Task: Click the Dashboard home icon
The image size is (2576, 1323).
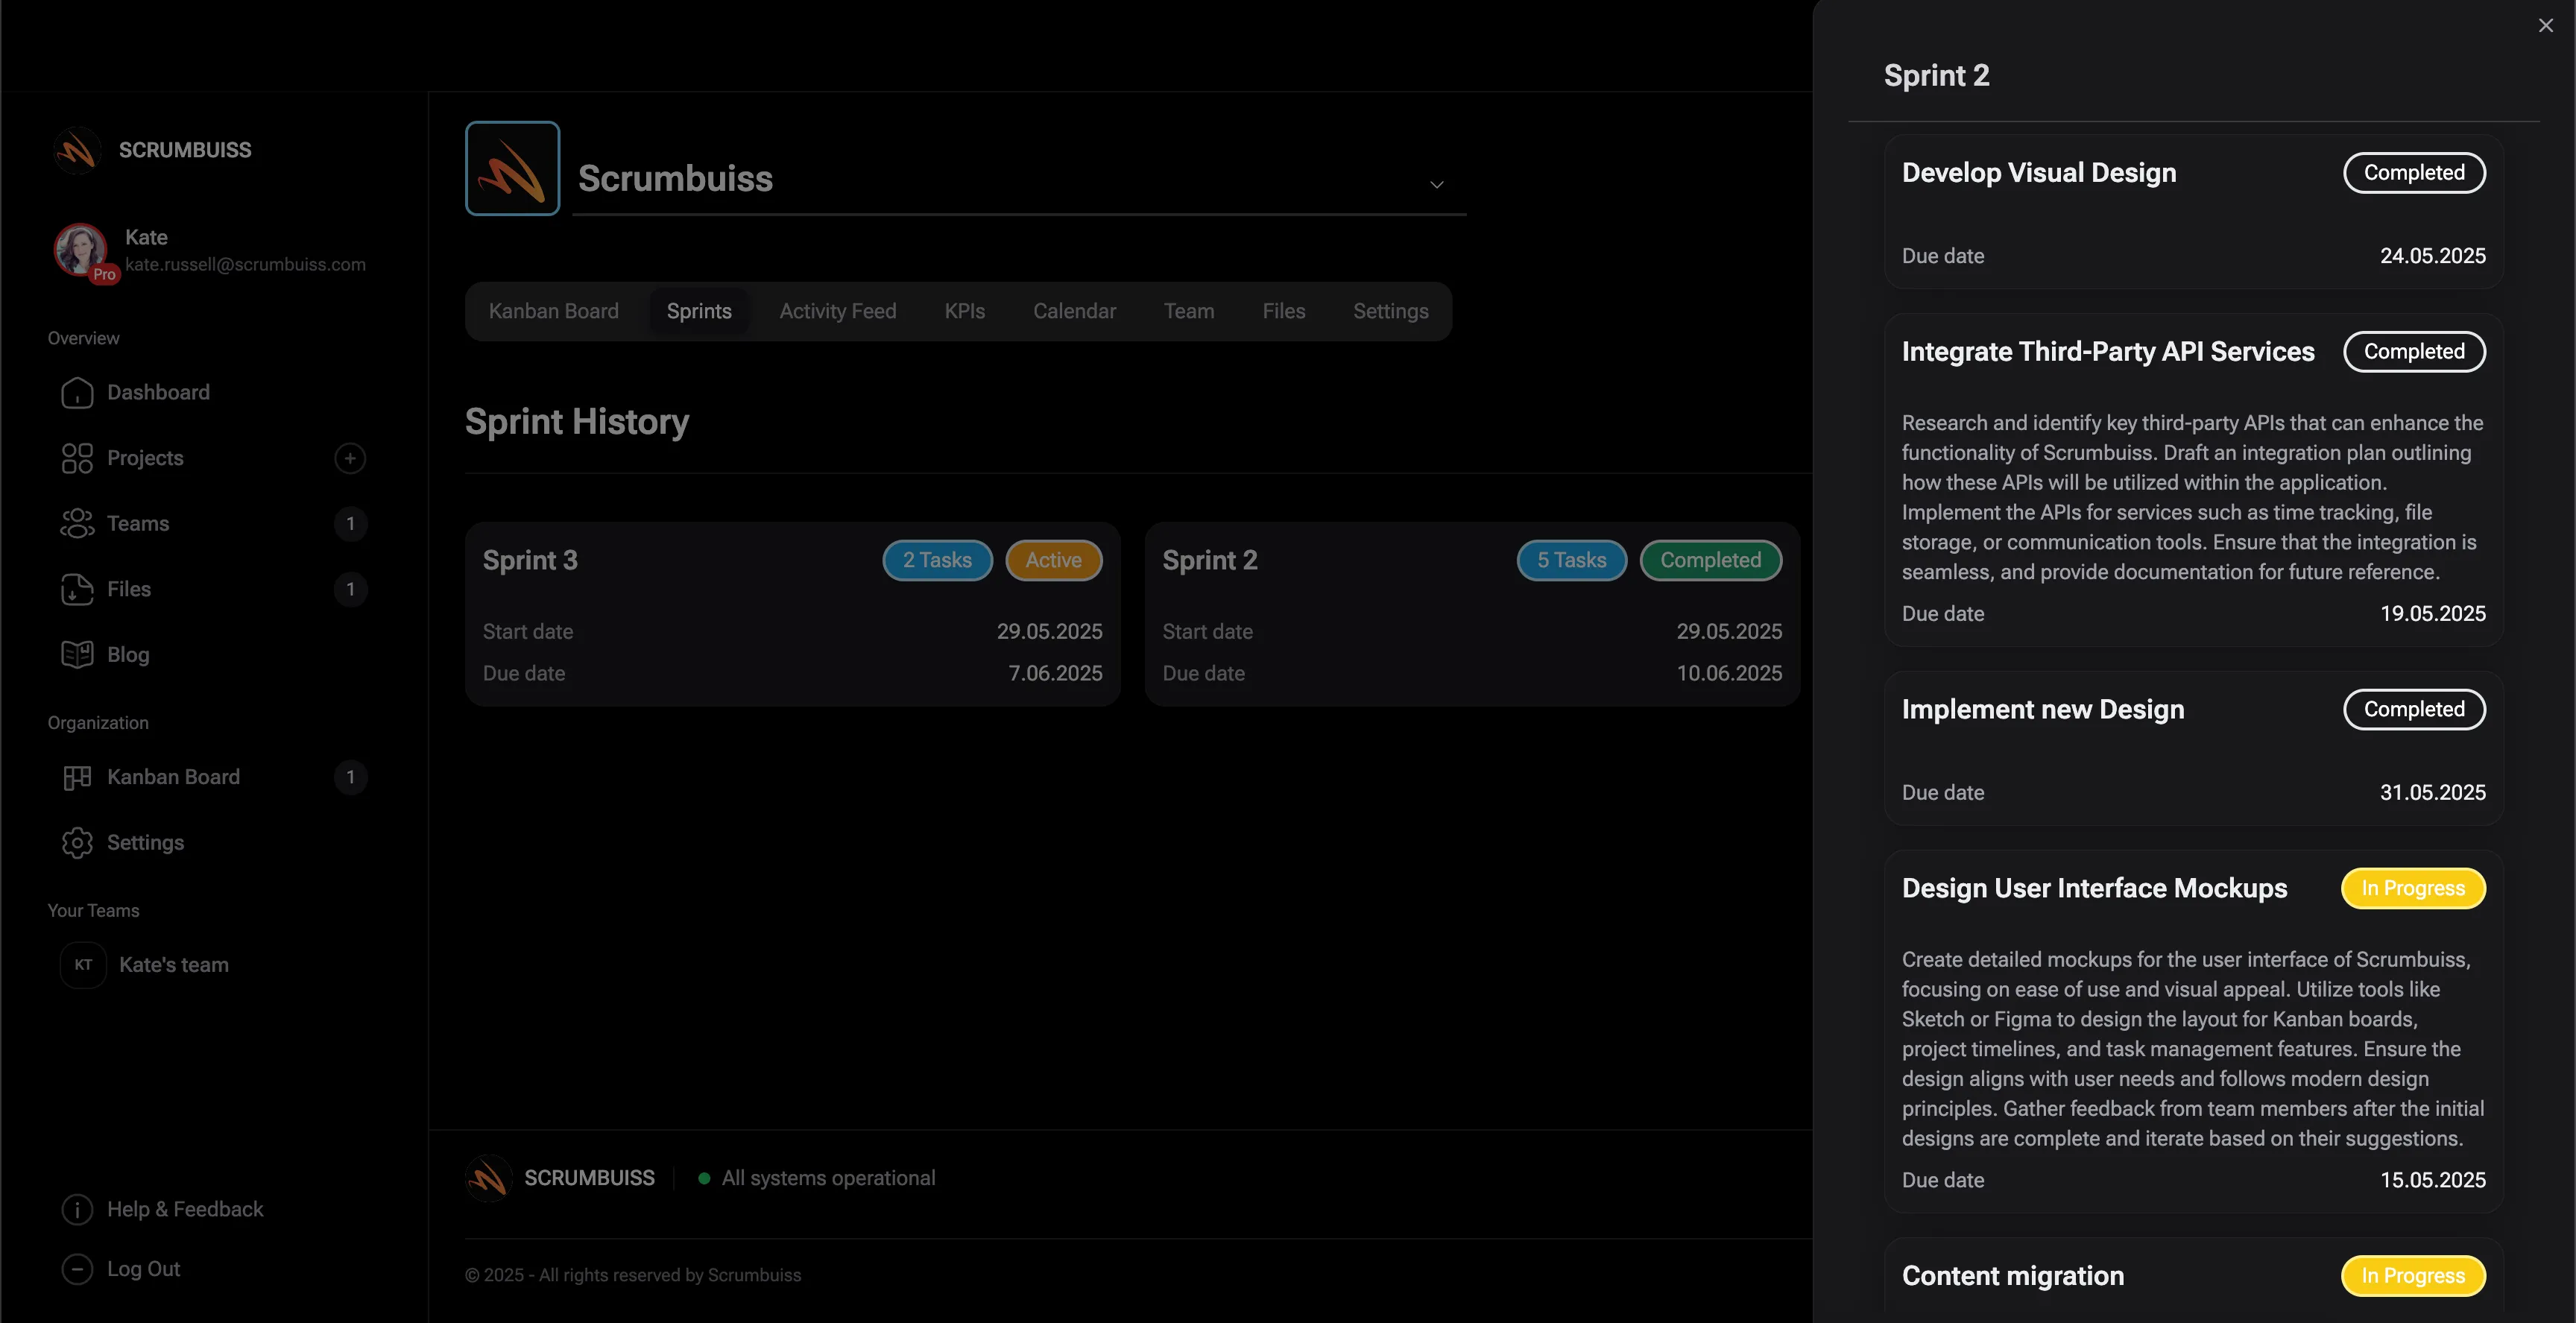Action: 77,393
